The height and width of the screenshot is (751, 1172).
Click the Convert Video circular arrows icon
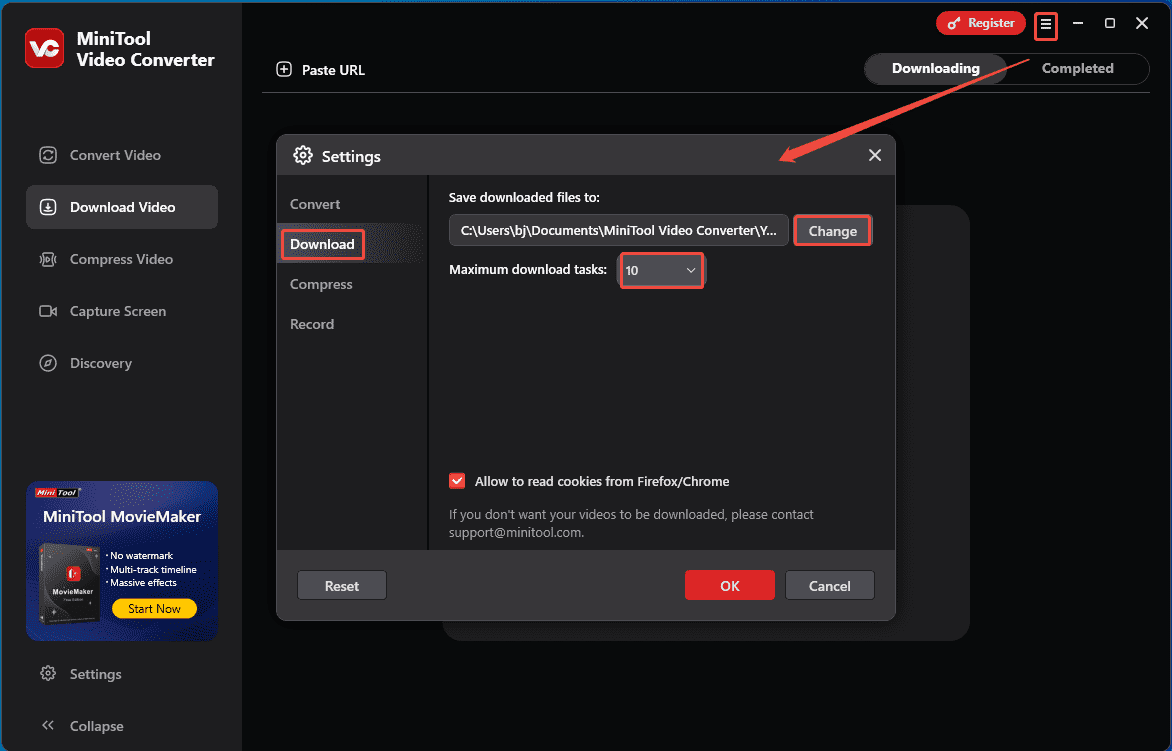click(x=48, y=155)
